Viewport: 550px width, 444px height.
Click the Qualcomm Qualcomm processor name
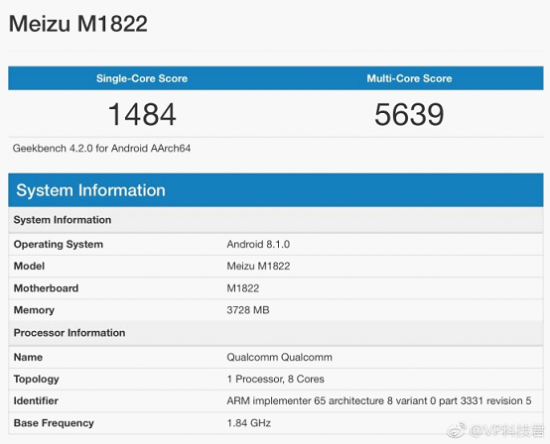tap(279, 357)
